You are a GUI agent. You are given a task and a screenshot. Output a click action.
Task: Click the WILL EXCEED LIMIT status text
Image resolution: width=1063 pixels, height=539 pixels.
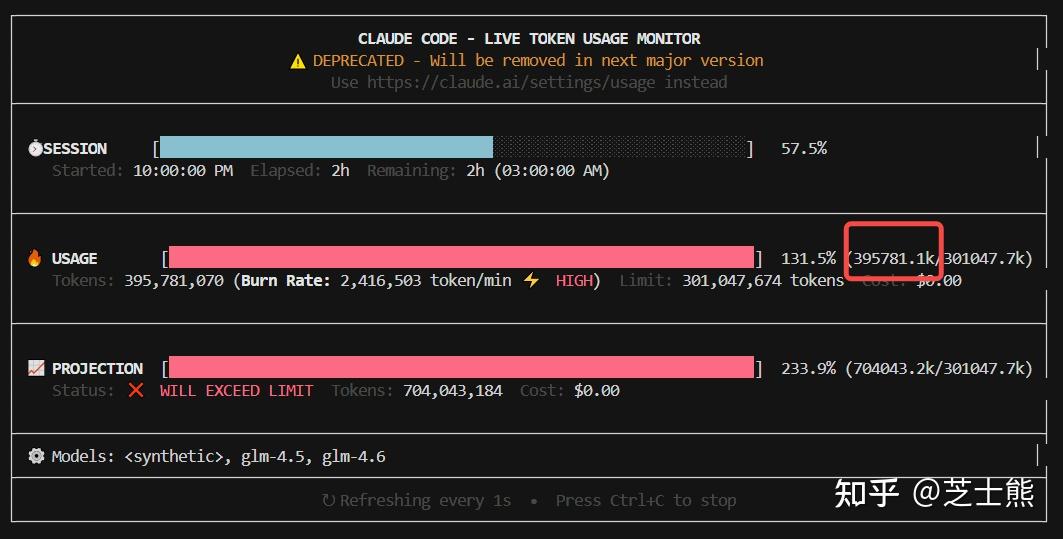[236, 391]
